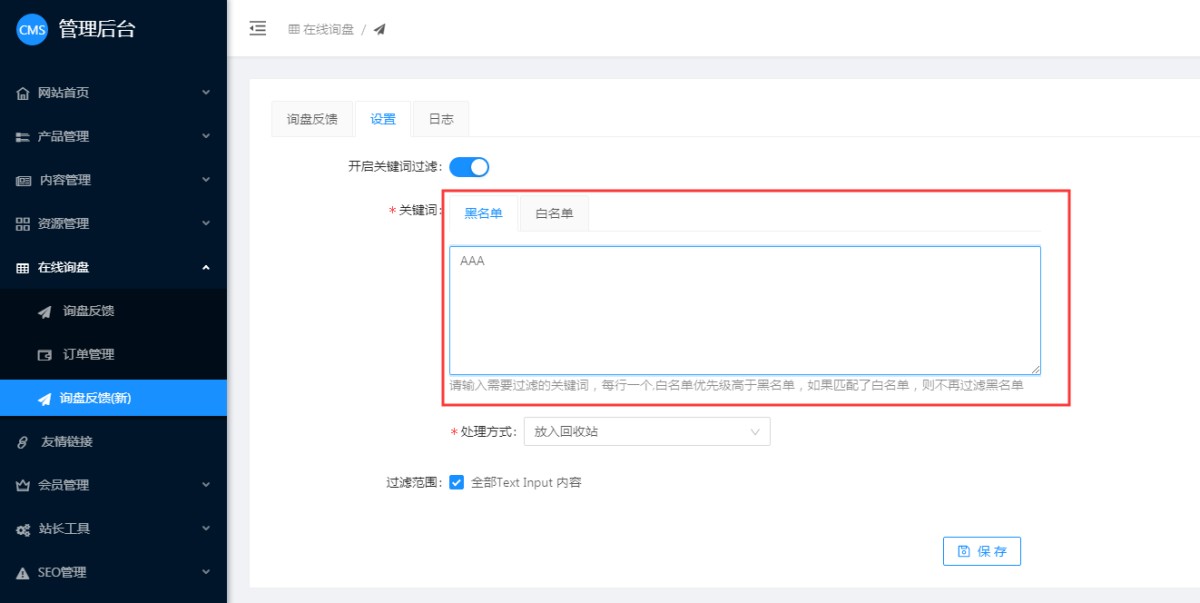Uncheck the 全部Text Input 内容 checkbox
The width and height of the screenshot is (1200, 603).
pyautogui.click(x=457, y=482)
